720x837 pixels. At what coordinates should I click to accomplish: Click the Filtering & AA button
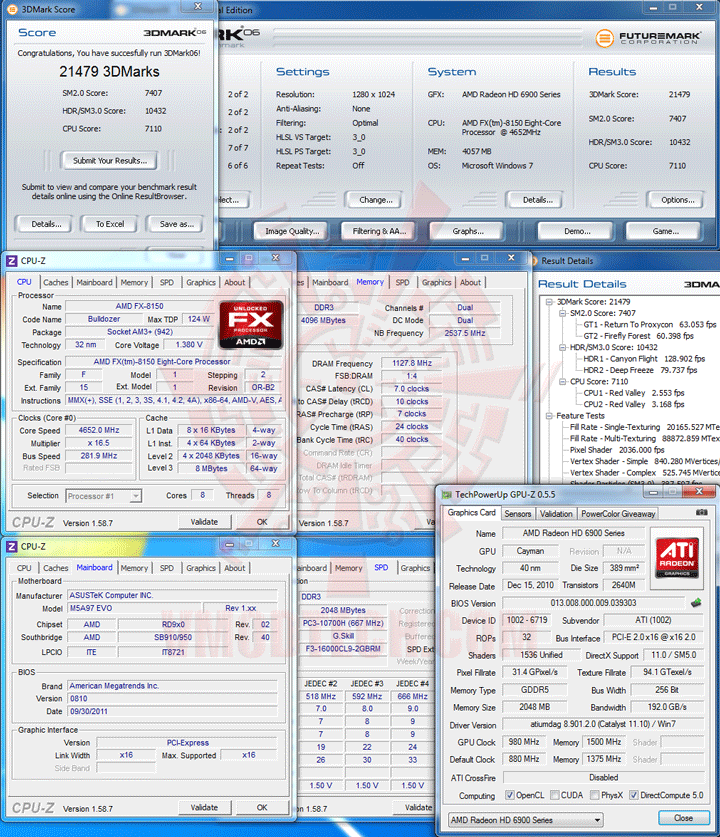[x=379, y=231]
